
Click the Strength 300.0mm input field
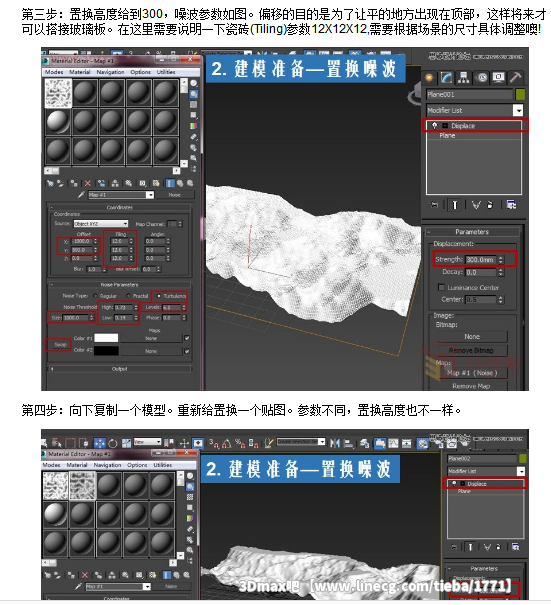pos(480,260)
